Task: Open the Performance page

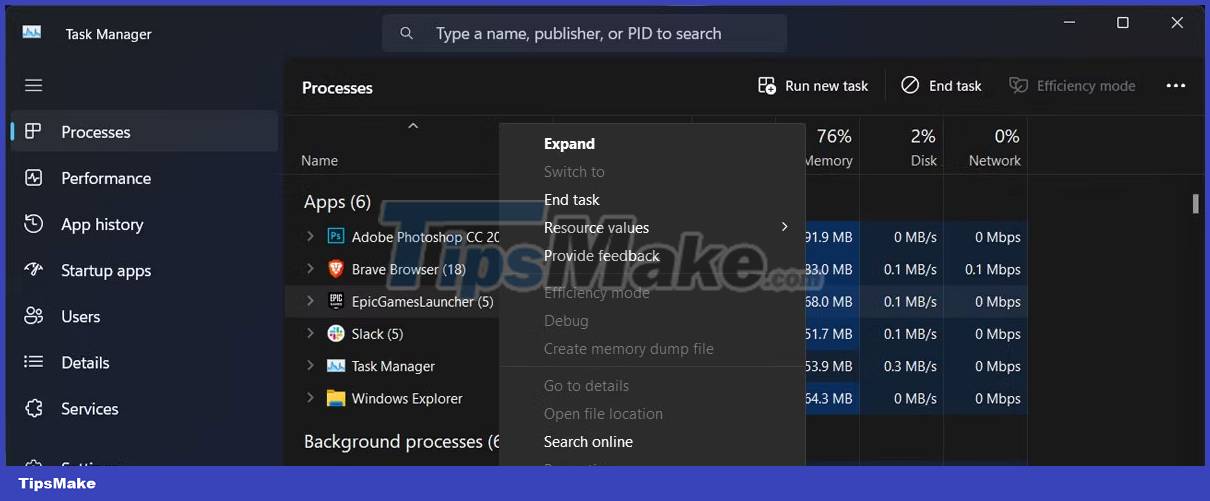Action: 145,178
